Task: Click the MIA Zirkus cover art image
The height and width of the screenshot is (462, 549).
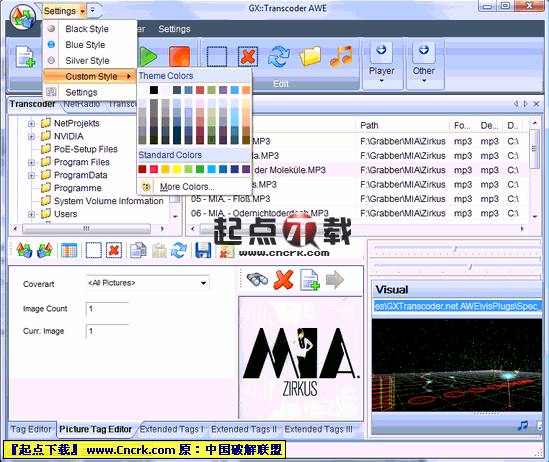Action: click(301, 357)
